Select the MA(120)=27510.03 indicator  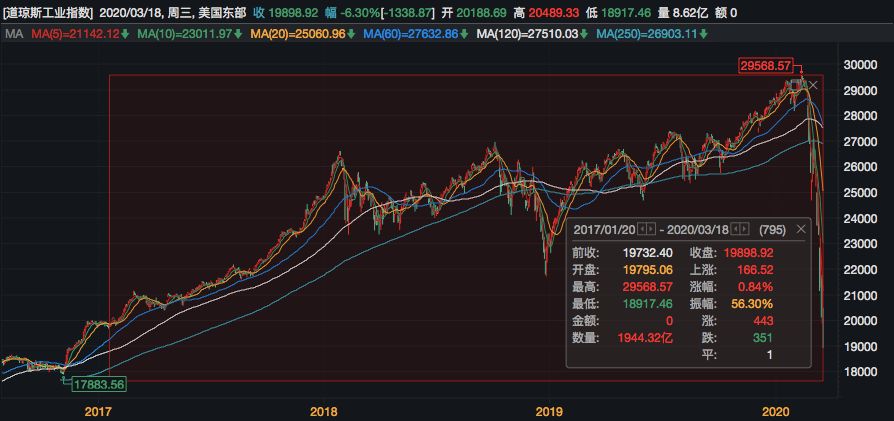tap(533, 34)
